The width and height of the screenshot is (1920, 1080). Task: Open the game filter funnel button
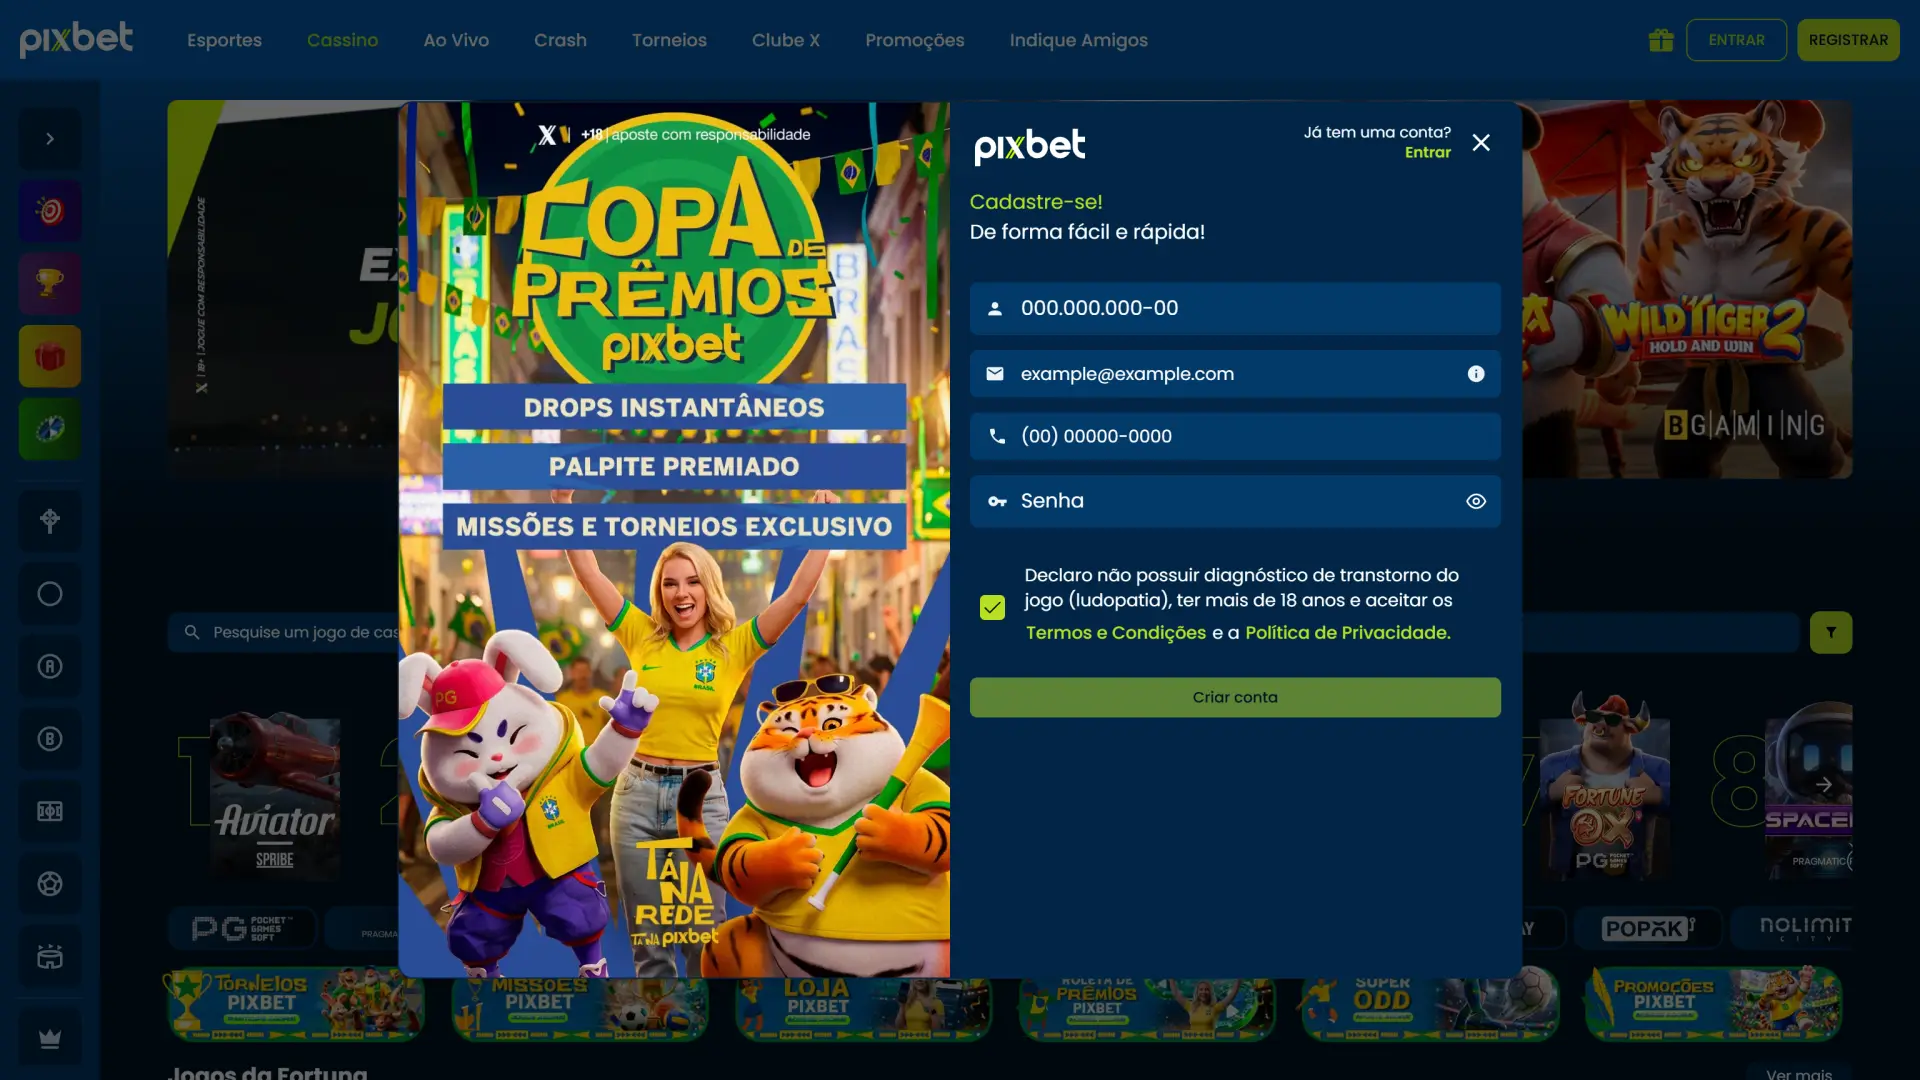click(1831, 633)
